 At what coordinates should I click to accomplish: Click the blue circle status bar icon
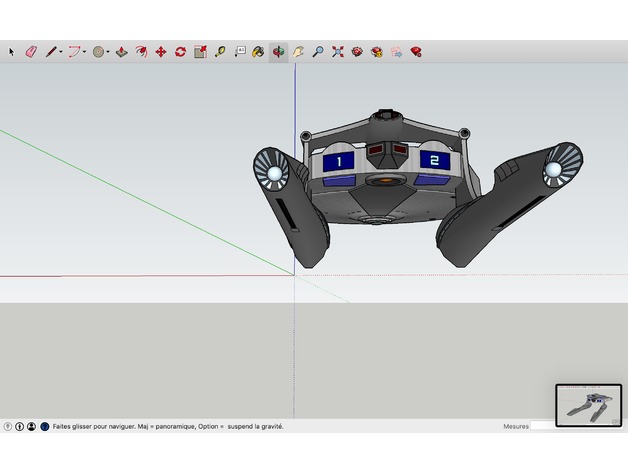pos(44,426)
